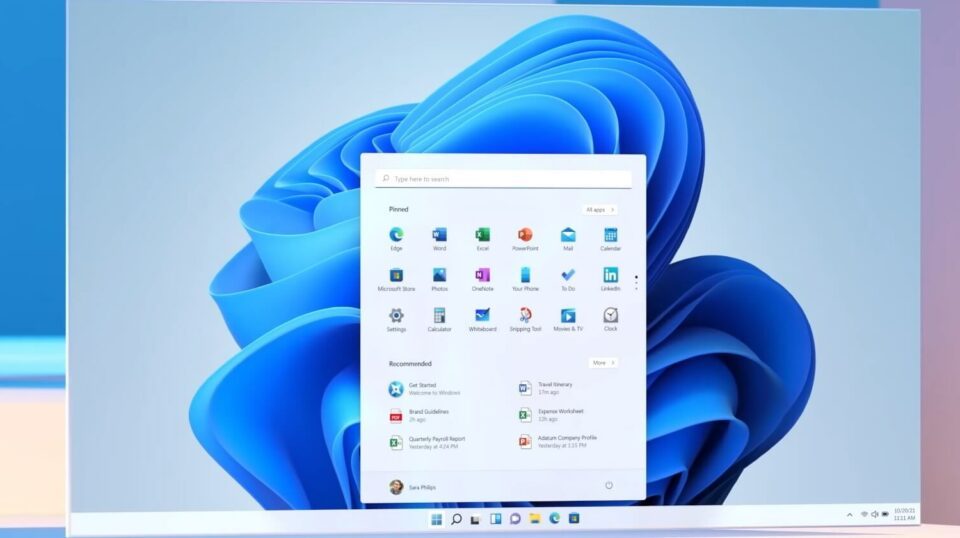Open Excel pinned app
This screenshot has height=538, width=960.
point(482,238)
